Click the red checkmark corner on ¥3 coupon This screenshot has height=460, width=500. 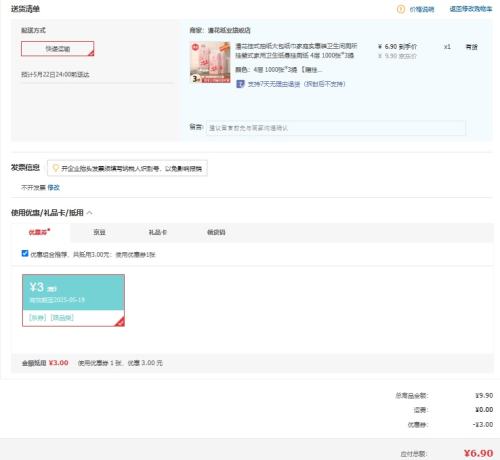point(120,322)
